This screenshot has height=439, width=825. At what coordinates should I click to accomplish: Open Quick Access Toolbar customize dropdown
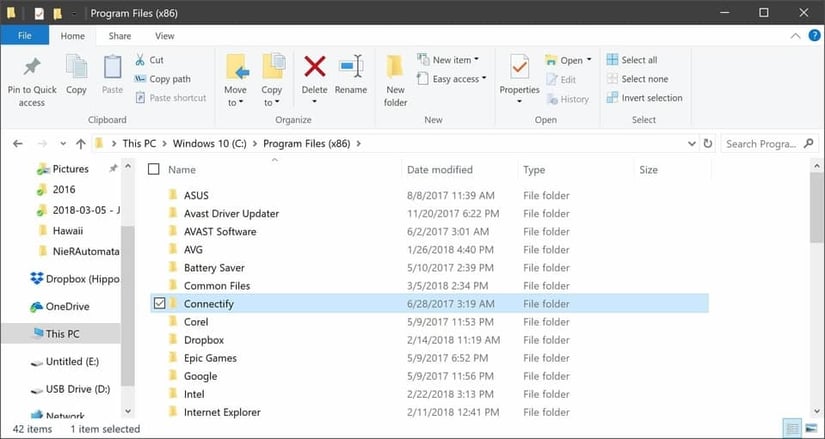pyautogui.click(x=74, y=13)
